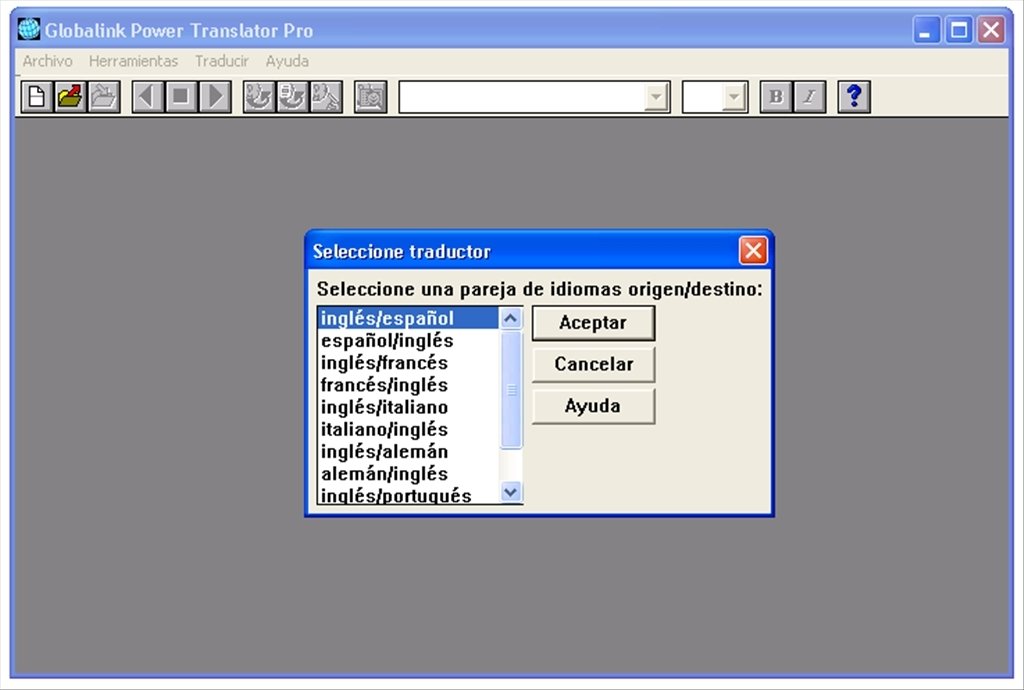Select the inglés/alemán language pair
The height and width of the screenshot is (690, 1024).
click(409, 452)
